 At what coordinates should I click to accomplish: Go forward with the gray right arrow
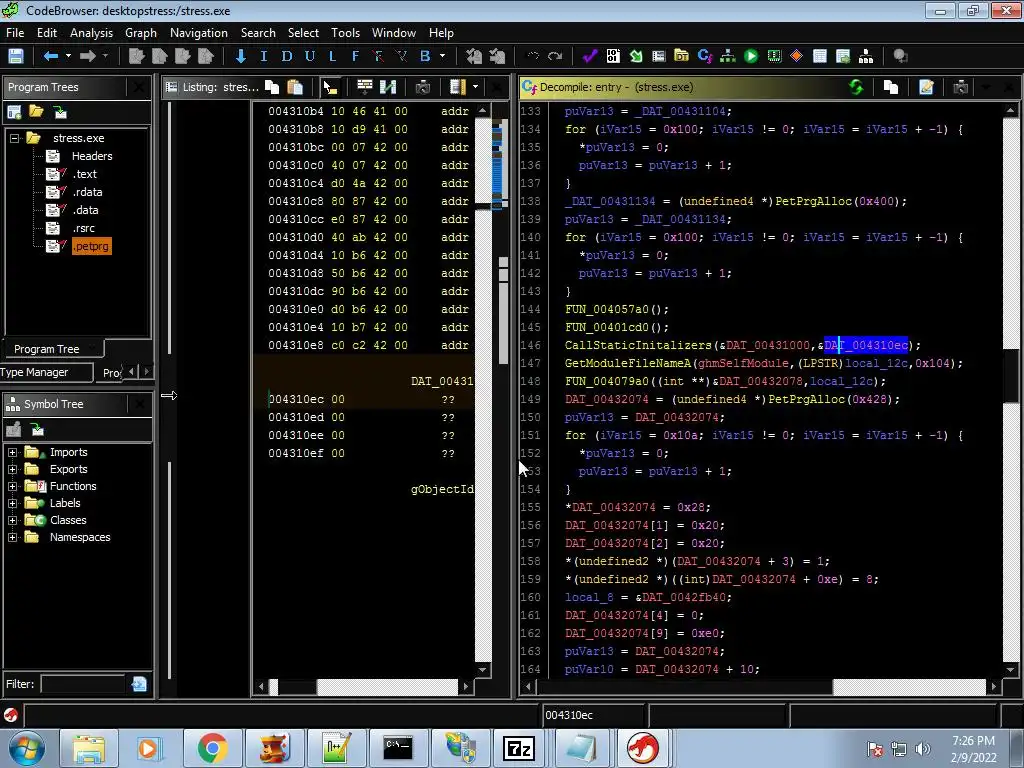[x=88, y=56]
